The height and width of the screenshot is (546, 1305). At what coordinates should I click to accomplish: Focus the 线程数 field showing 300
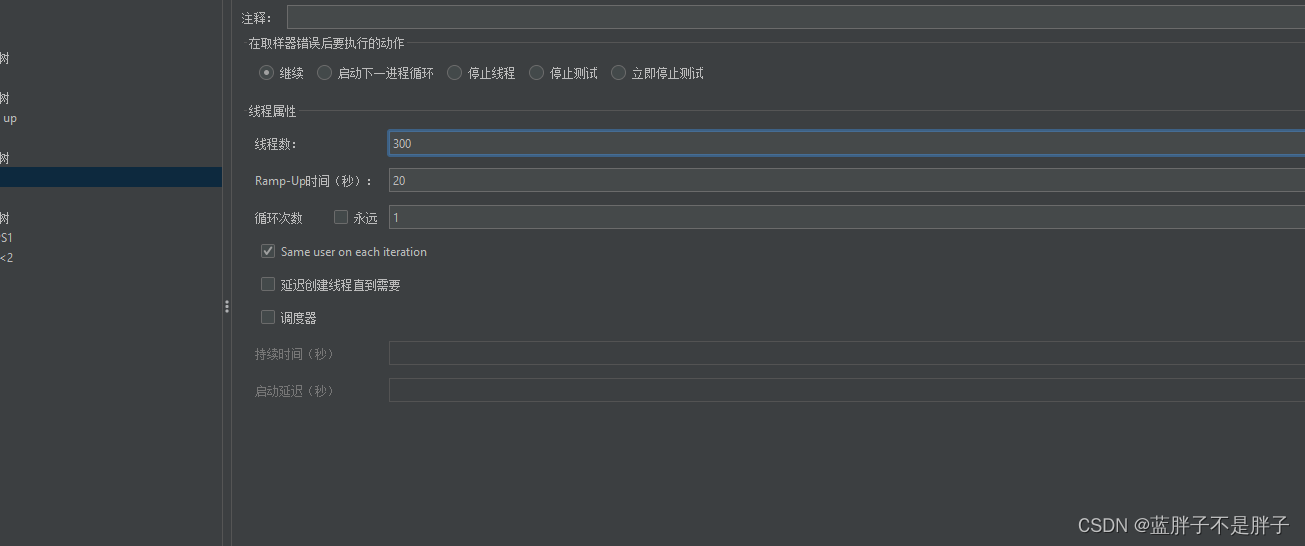847,143
